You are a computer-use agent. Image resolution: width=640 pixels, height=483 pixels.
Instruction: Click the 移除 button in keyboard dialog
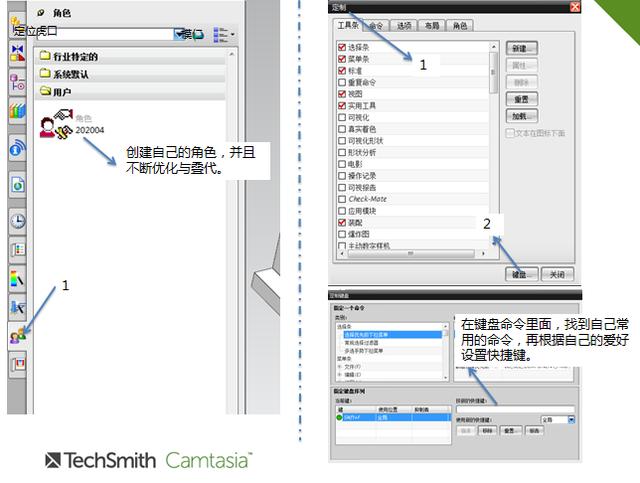(487, 430)
